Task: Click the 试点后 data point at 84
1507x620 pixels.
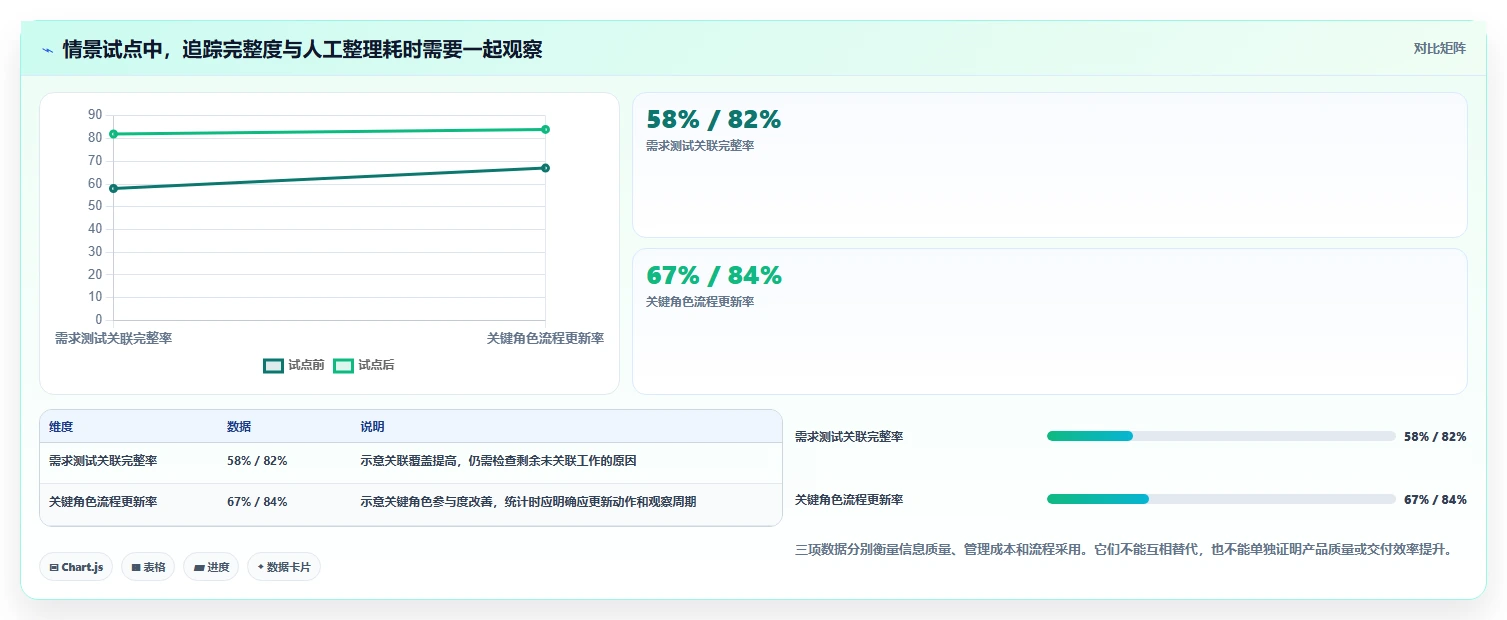Action: pos(545,129)
